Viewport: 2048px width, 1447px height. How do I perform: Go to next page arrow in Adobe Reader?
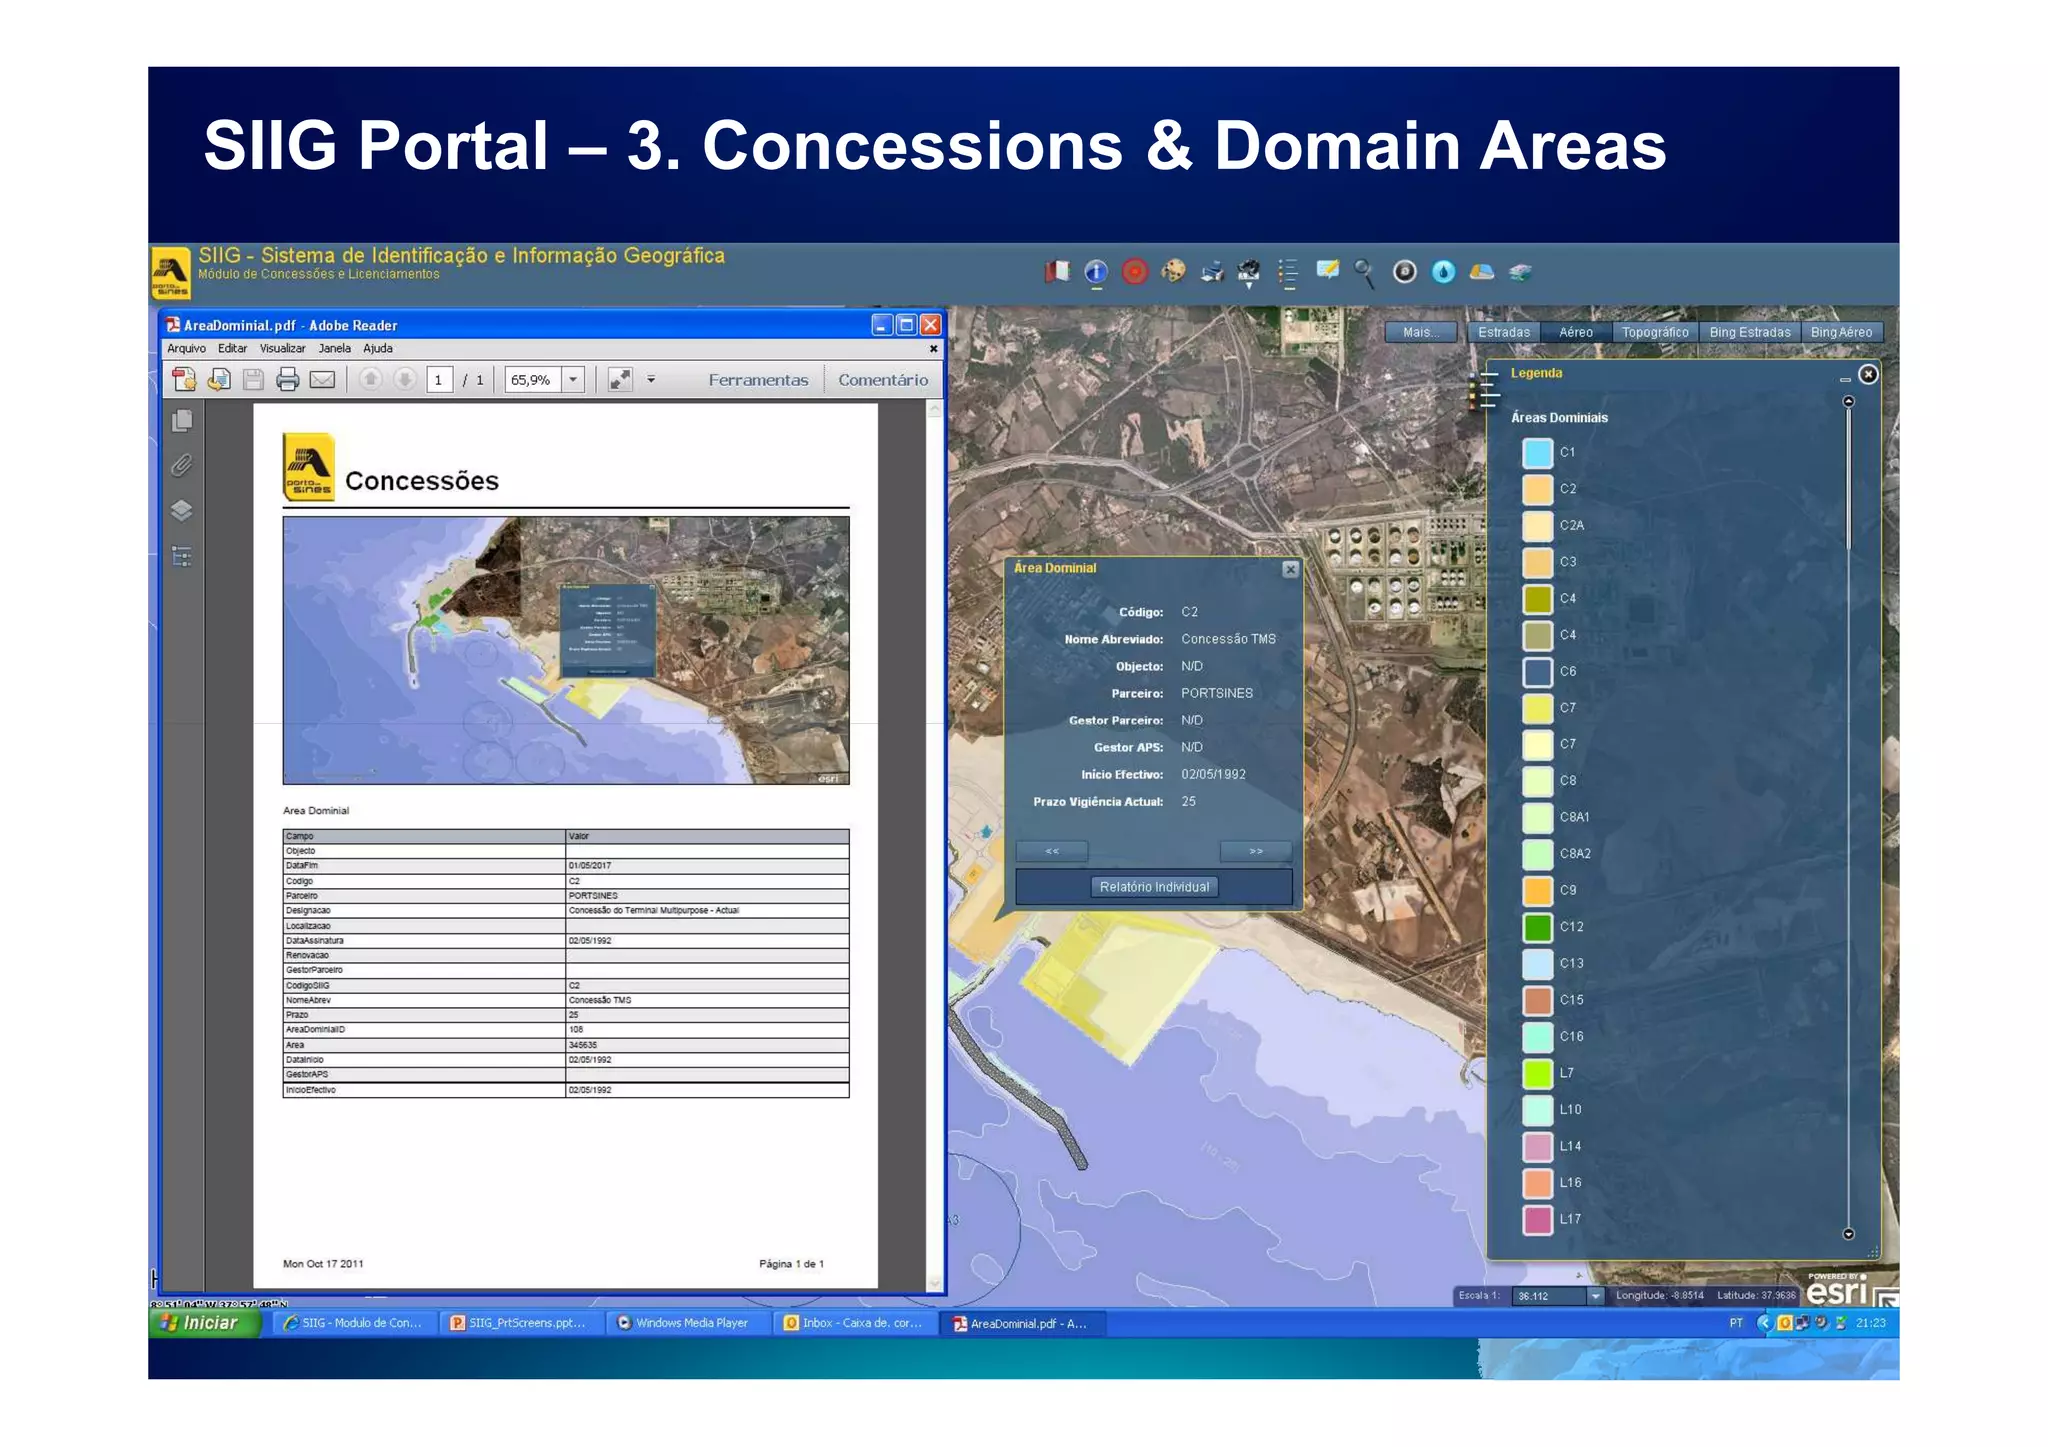pyautogui.click(x=405, y=380)
